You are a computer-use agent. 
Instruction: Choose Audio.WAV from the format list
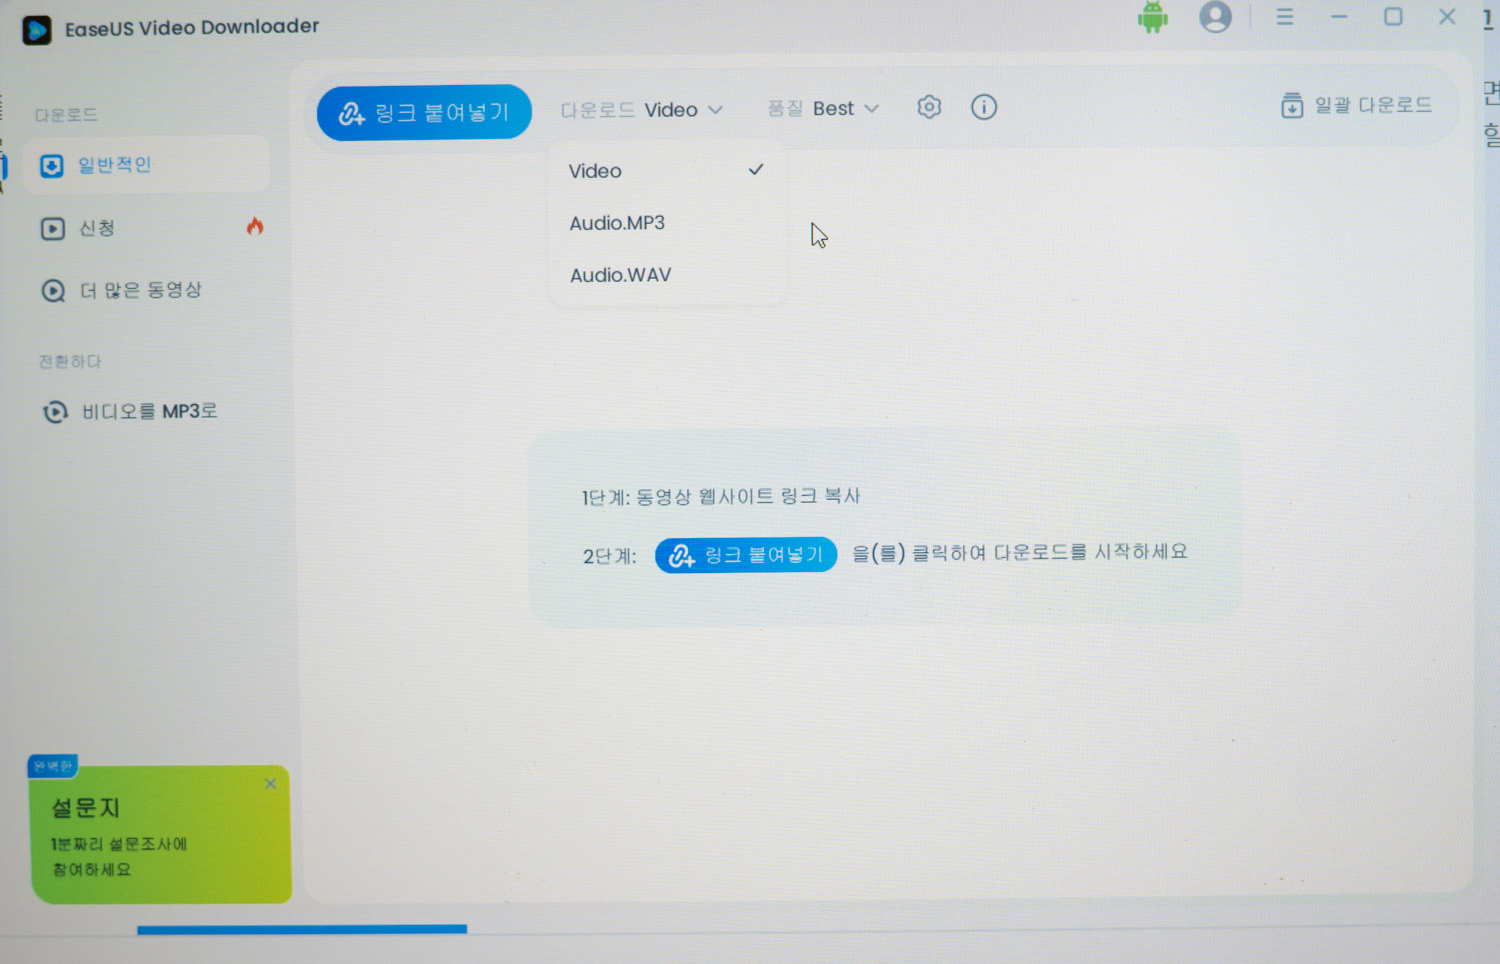coord(666,275)
